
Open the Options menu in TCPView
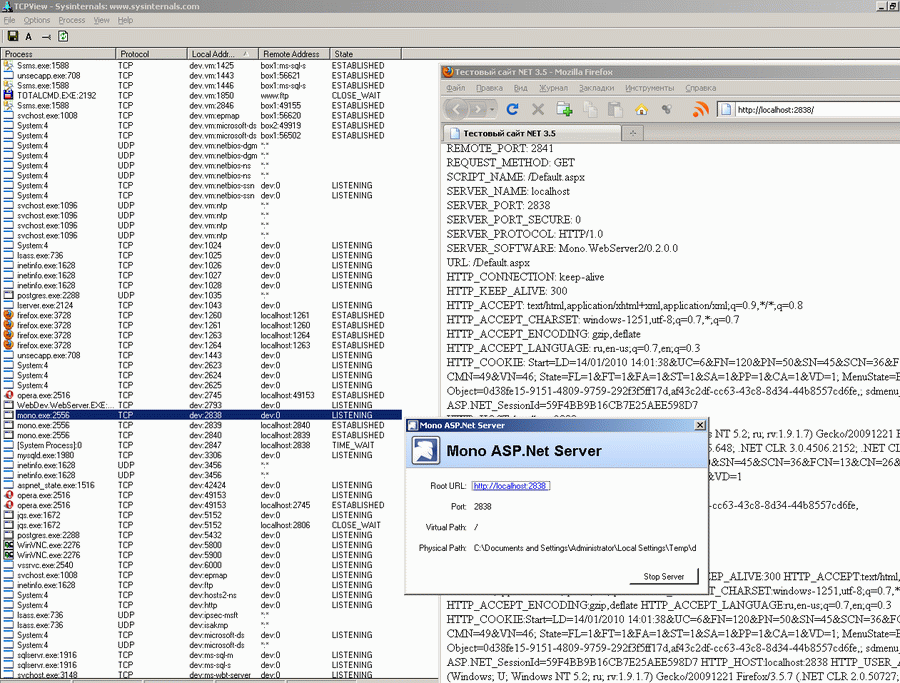[37, 20]
